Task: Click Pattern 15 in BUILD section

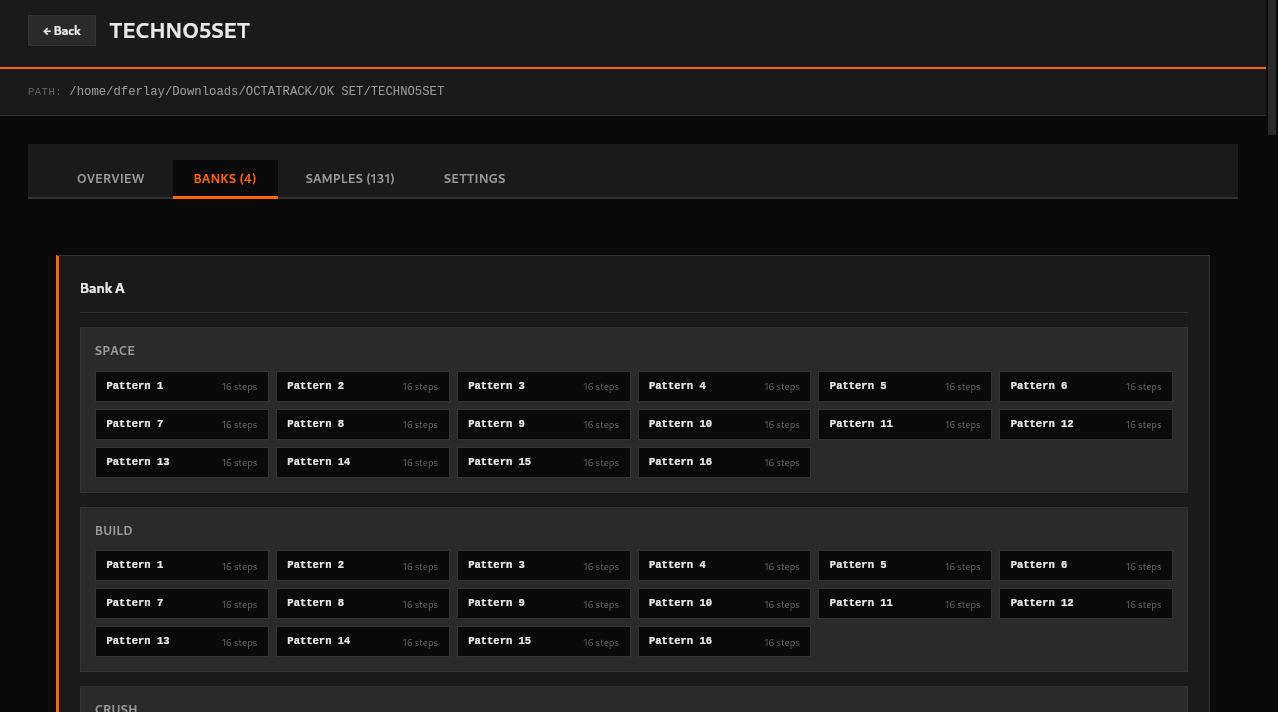Action: [543, 642]
